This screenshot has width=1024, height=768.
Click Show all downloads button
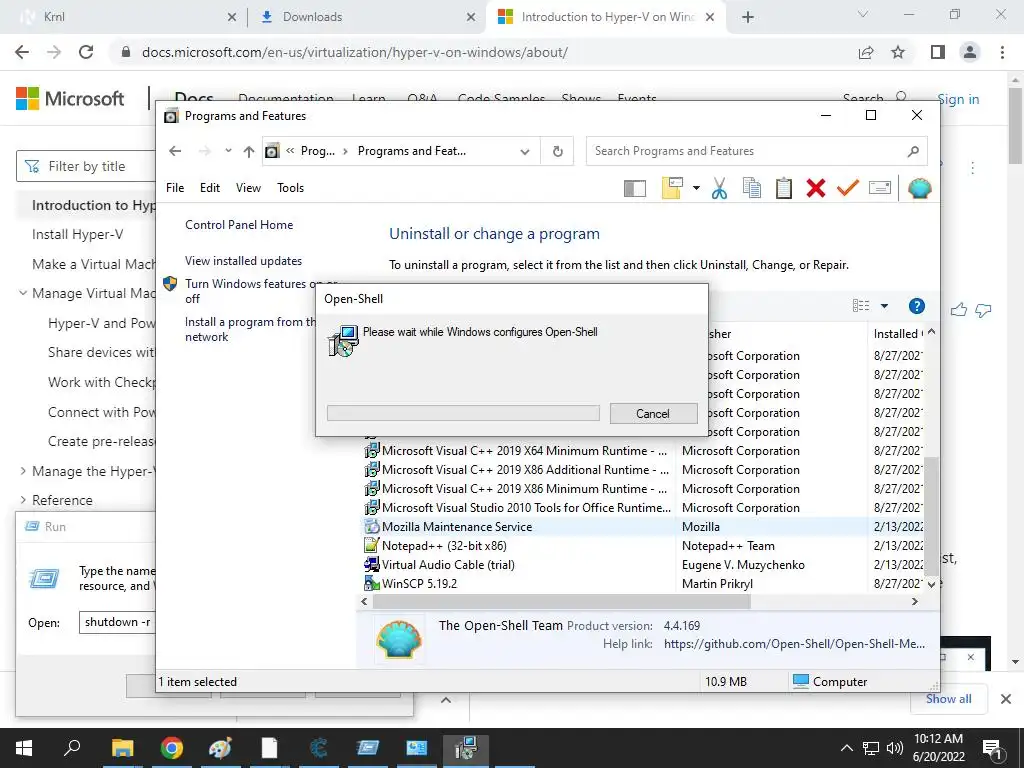948,699
